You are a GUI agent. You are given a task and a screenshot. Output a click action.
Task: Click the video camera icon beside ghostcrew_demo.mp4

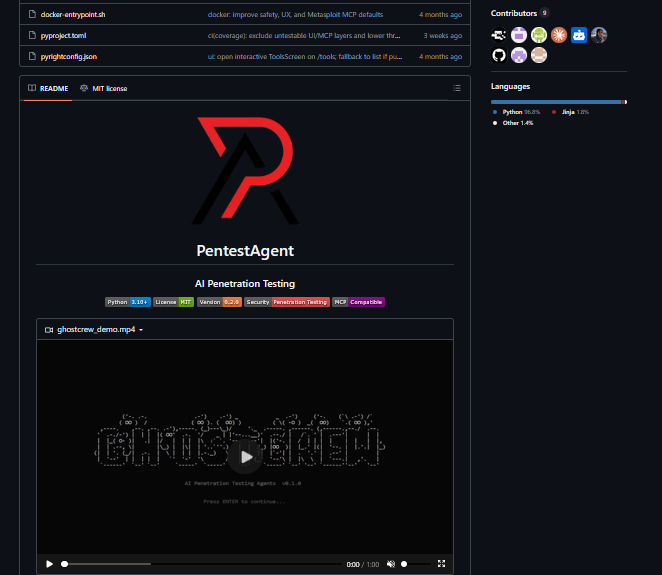[x=49, y=330]
